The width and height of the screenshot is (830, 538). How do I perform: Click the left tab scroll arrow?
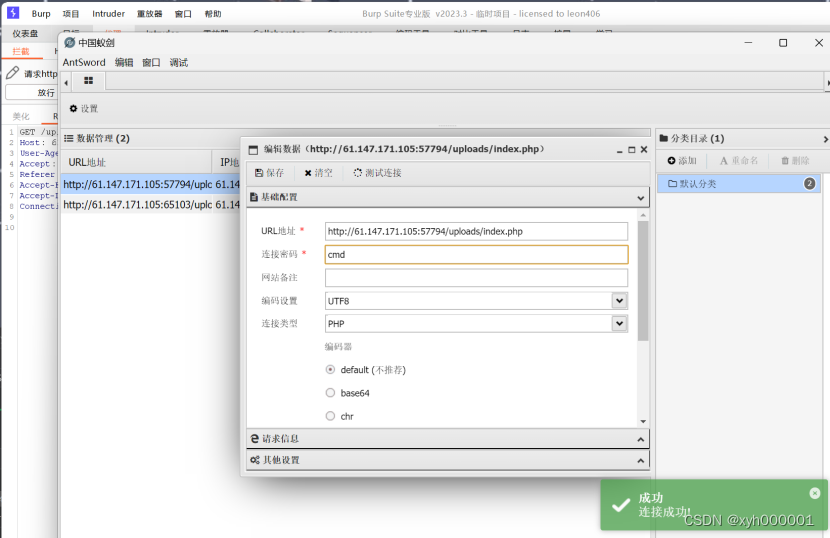(x=66, y=83)
